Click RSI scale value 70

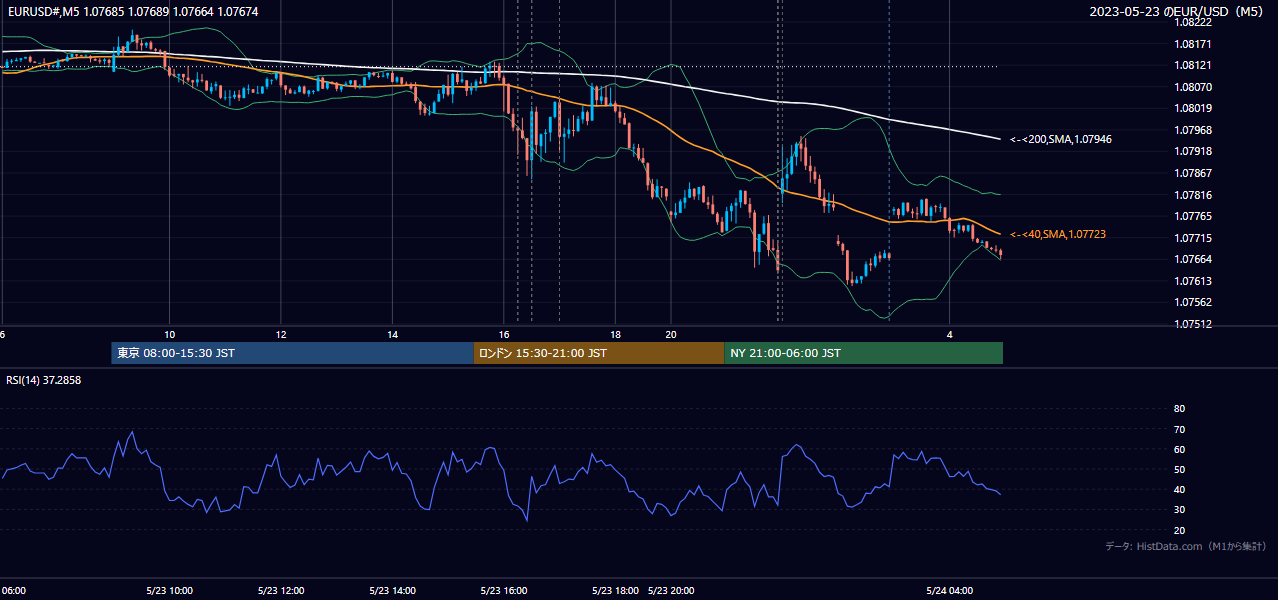1179,429
